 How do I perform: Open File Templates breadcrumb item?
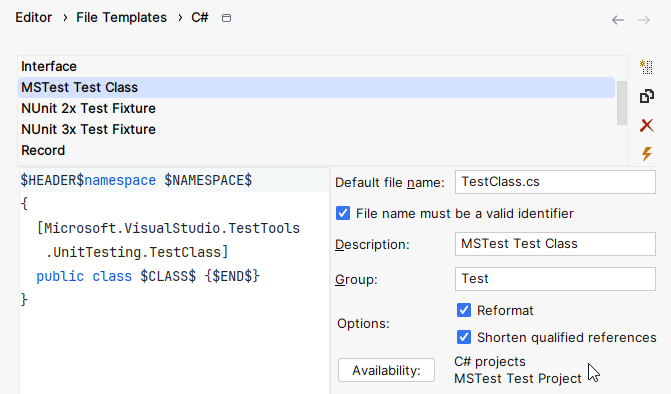coord(121,18)
